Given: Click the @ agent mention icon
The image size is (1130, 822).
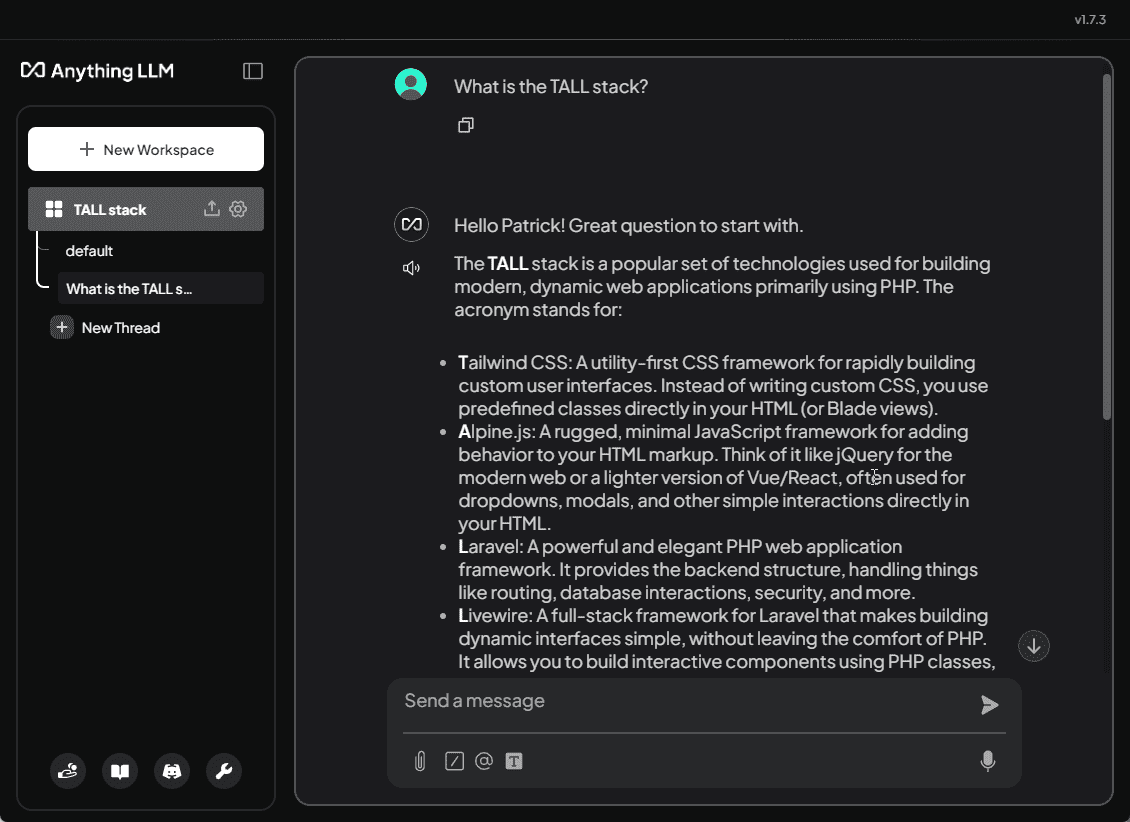Looking at the screenshot, I should (x=484, y=761).
